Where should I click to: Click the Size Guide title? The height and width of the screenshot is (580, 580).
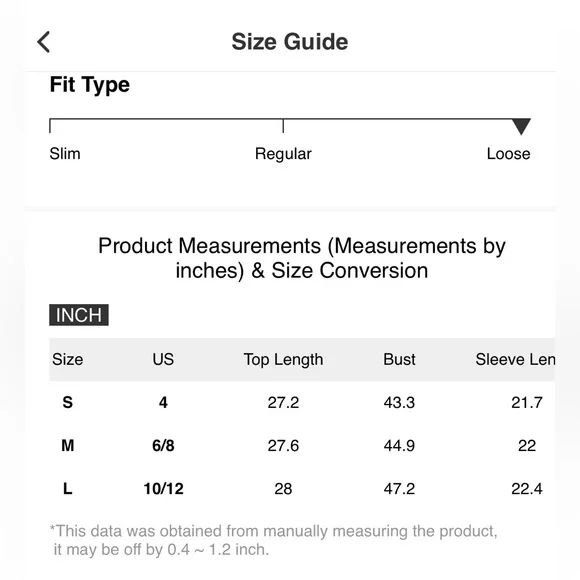tap(290, 41)
